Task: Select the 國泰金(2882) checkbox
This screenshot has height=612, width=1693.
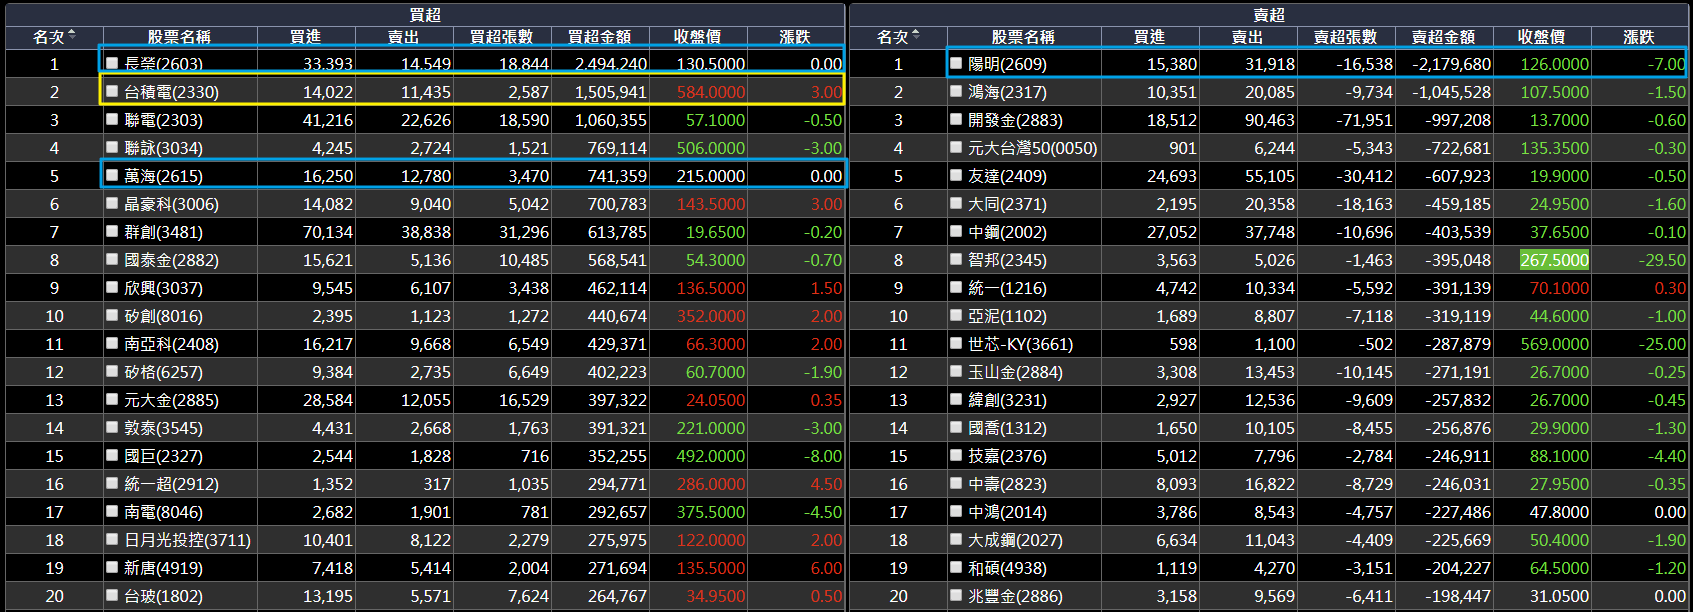Action: click(113, 259)
